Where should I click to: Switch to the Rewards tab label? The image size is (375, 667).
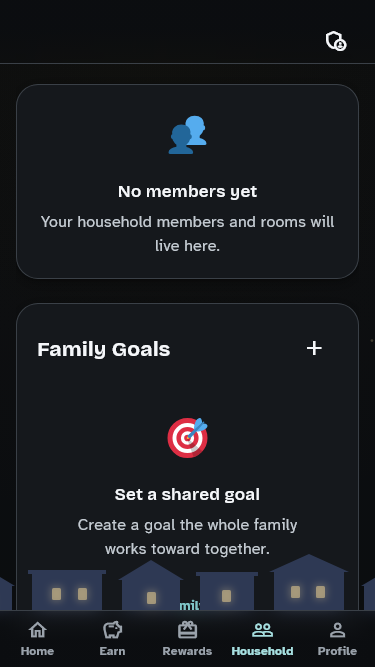187,651
